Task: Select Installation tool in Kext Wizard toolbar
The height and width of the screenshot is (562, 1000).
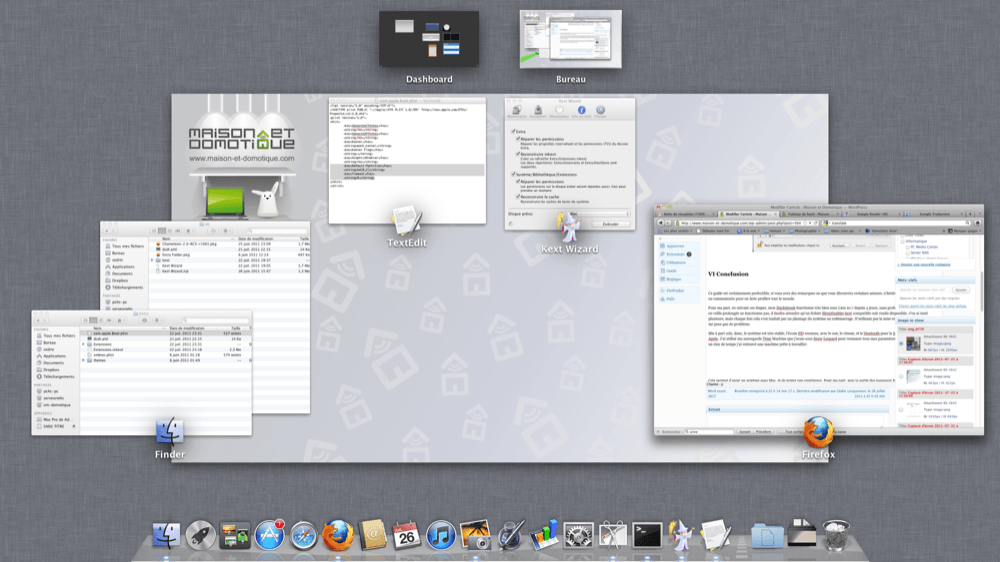Action: [x=538, y=112]
